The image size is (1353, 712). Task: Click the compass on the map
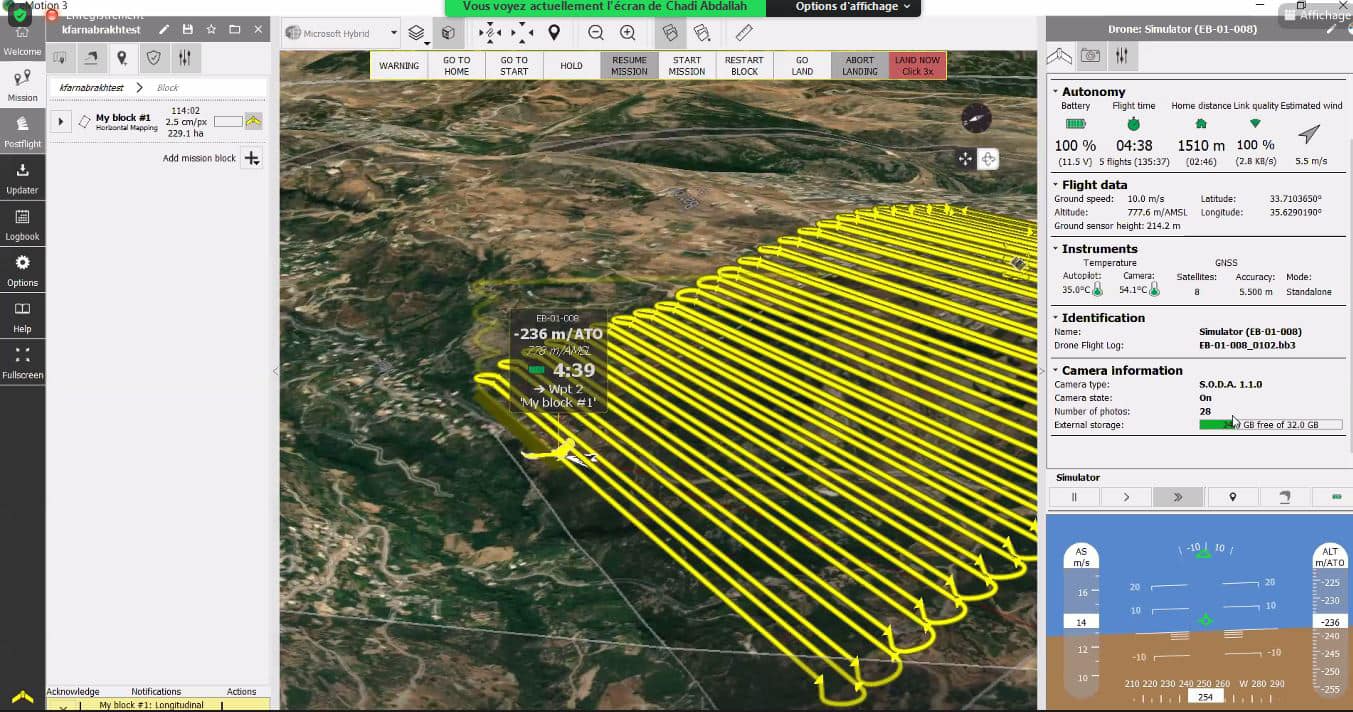pyautogui.click(x=976, y=117)
